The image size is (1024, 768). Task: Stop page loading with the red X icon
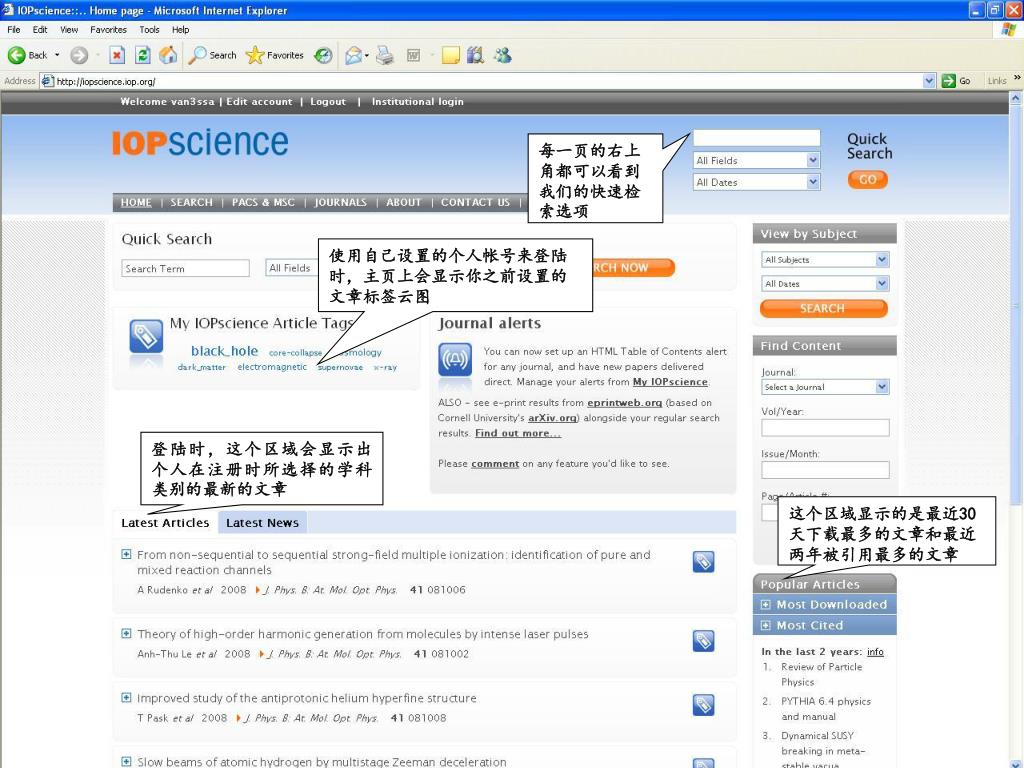(117, 56)
